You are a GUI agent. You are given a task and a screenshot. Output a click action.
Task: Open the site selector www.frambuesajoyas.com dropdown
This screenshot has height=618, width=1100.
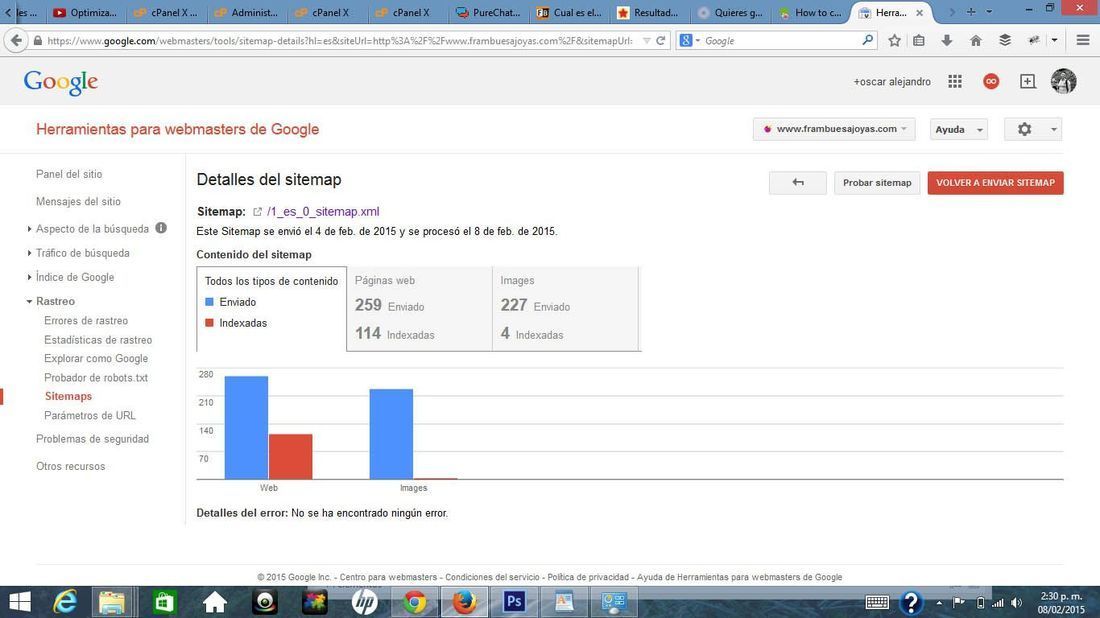tap(834, 129)
